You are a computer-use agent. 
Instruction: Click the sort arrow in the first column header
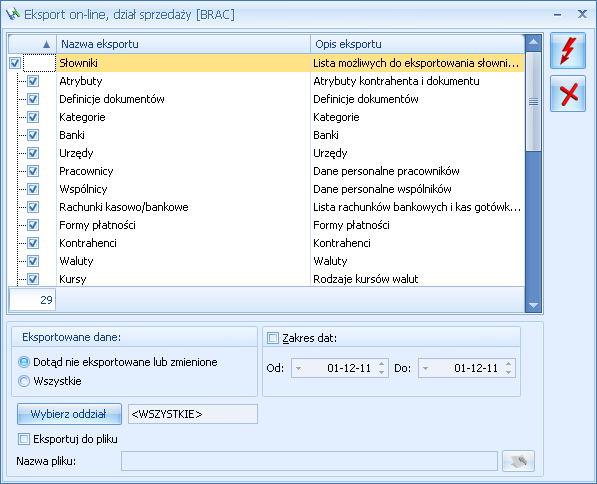click(46, 44)
